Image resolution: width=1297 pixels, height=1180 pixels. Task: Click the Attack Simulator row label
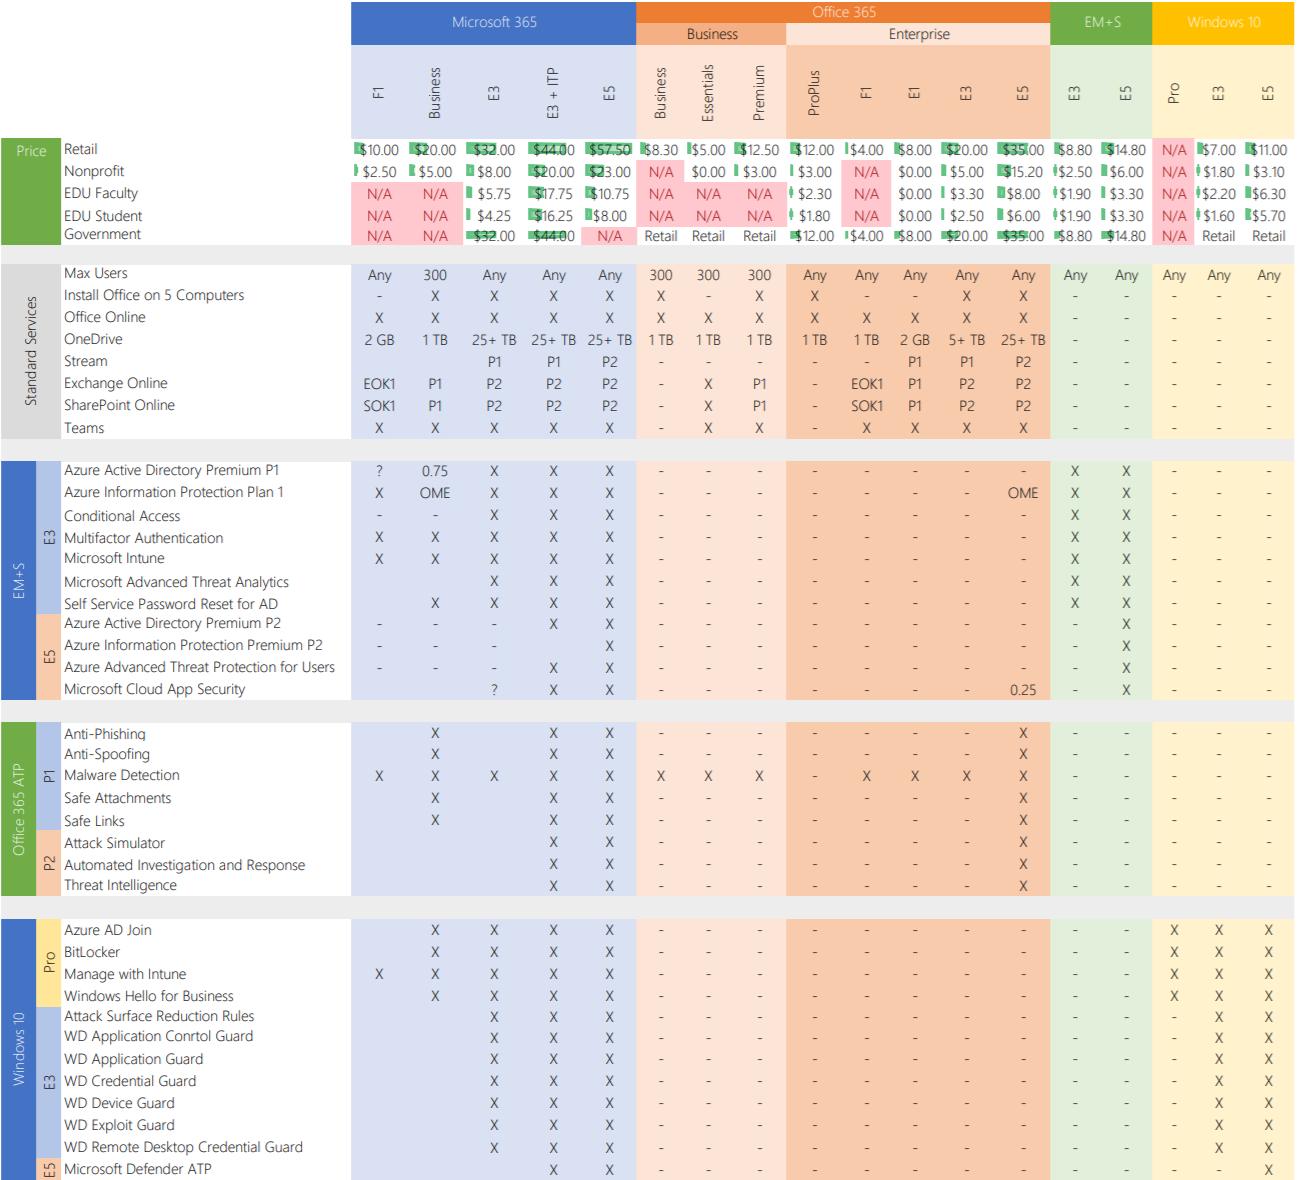tap(115, 843)
